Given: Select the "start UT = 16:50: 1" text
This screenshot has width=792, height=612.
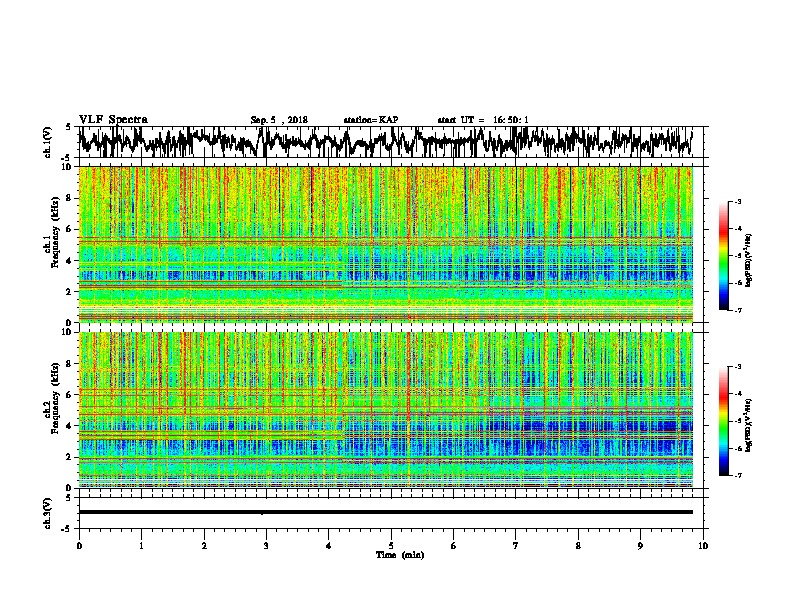Looking at the screenshot, I should tap(483, 120).
